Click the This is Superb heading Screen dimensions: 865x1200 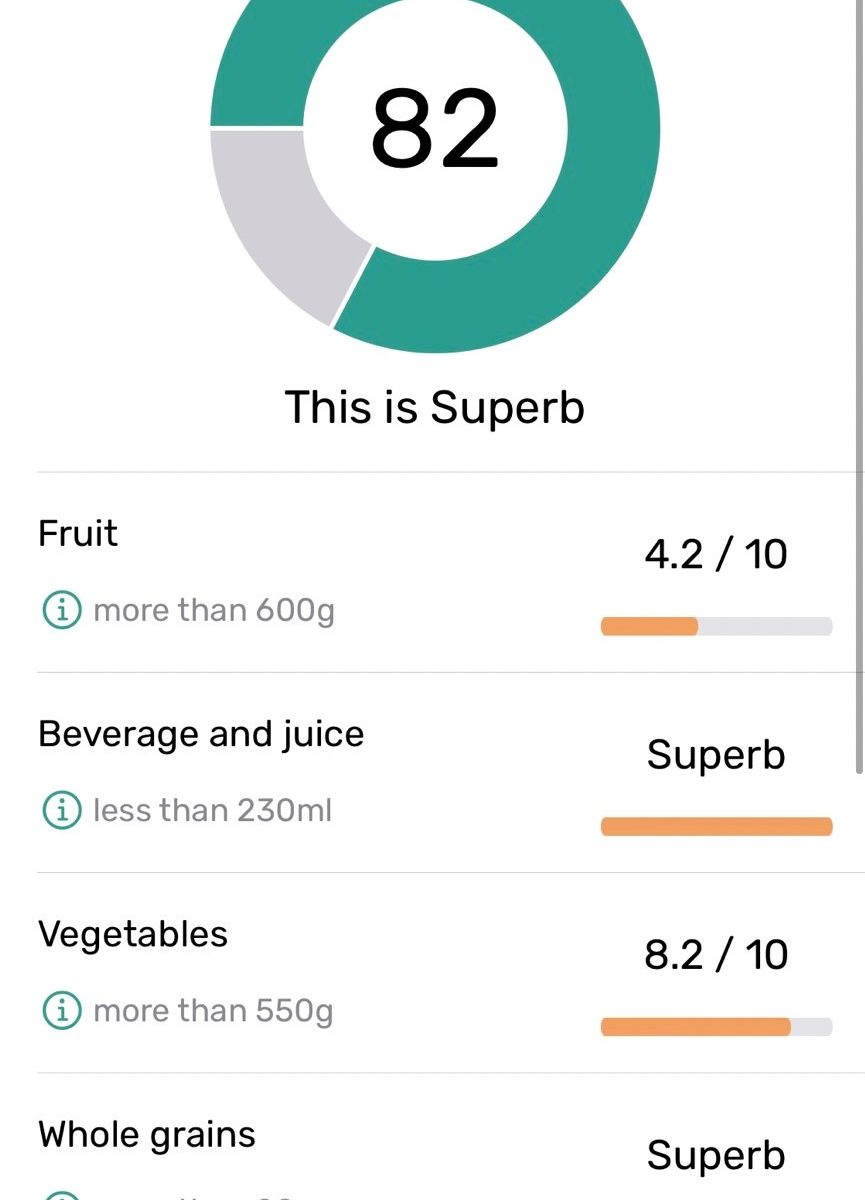point(435,408)
